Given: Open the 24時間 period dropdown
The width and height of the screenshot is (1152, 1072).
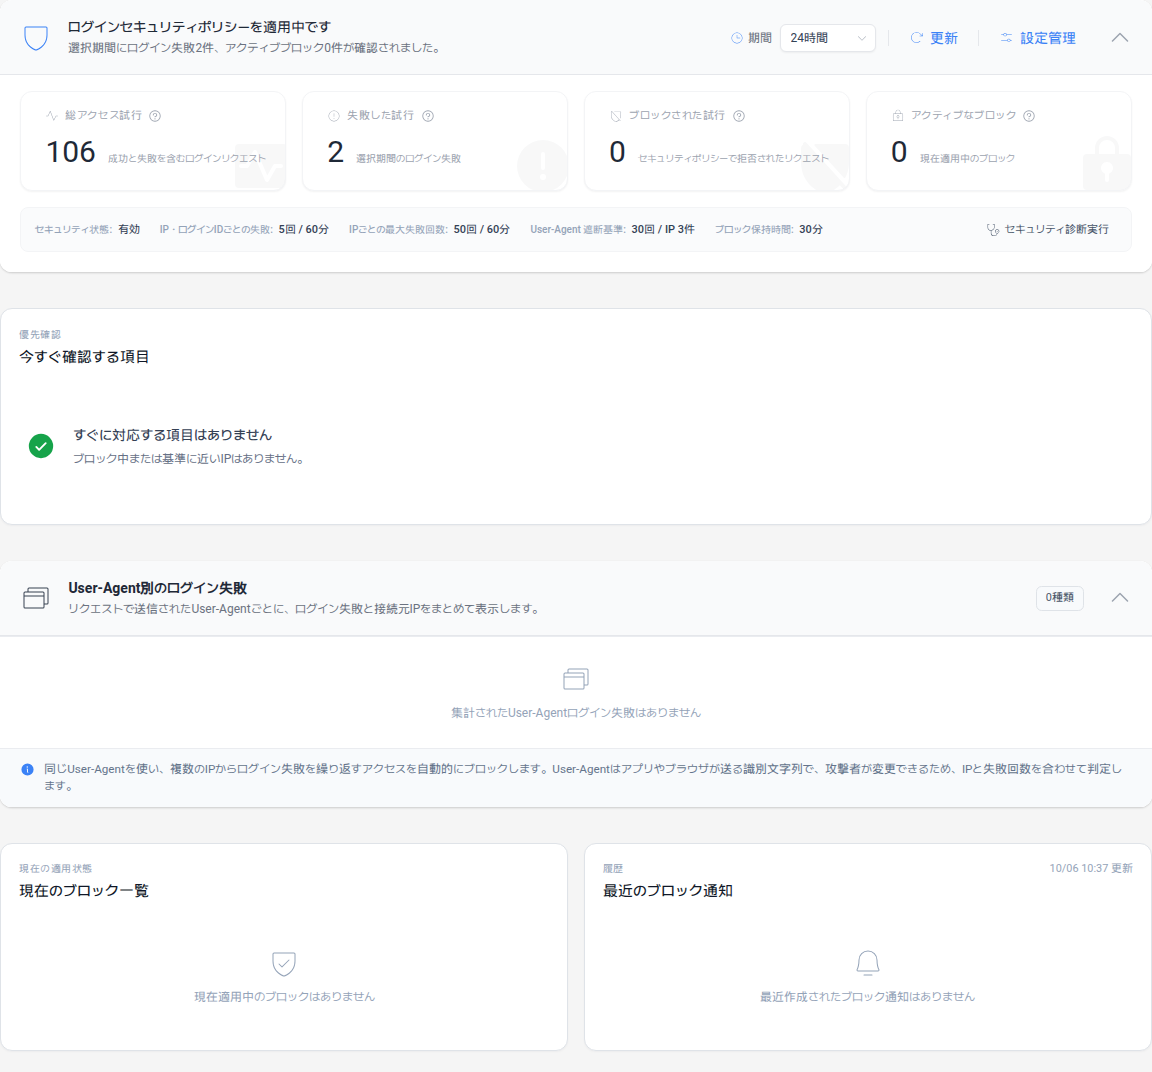Looking at the screenshot, I should tap(827, 38).
